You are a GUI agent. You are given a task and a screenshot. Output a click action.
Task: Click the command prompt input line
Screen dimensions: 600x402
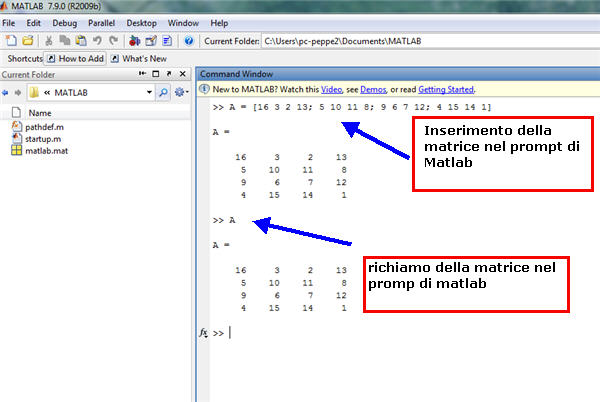point(404,333)
